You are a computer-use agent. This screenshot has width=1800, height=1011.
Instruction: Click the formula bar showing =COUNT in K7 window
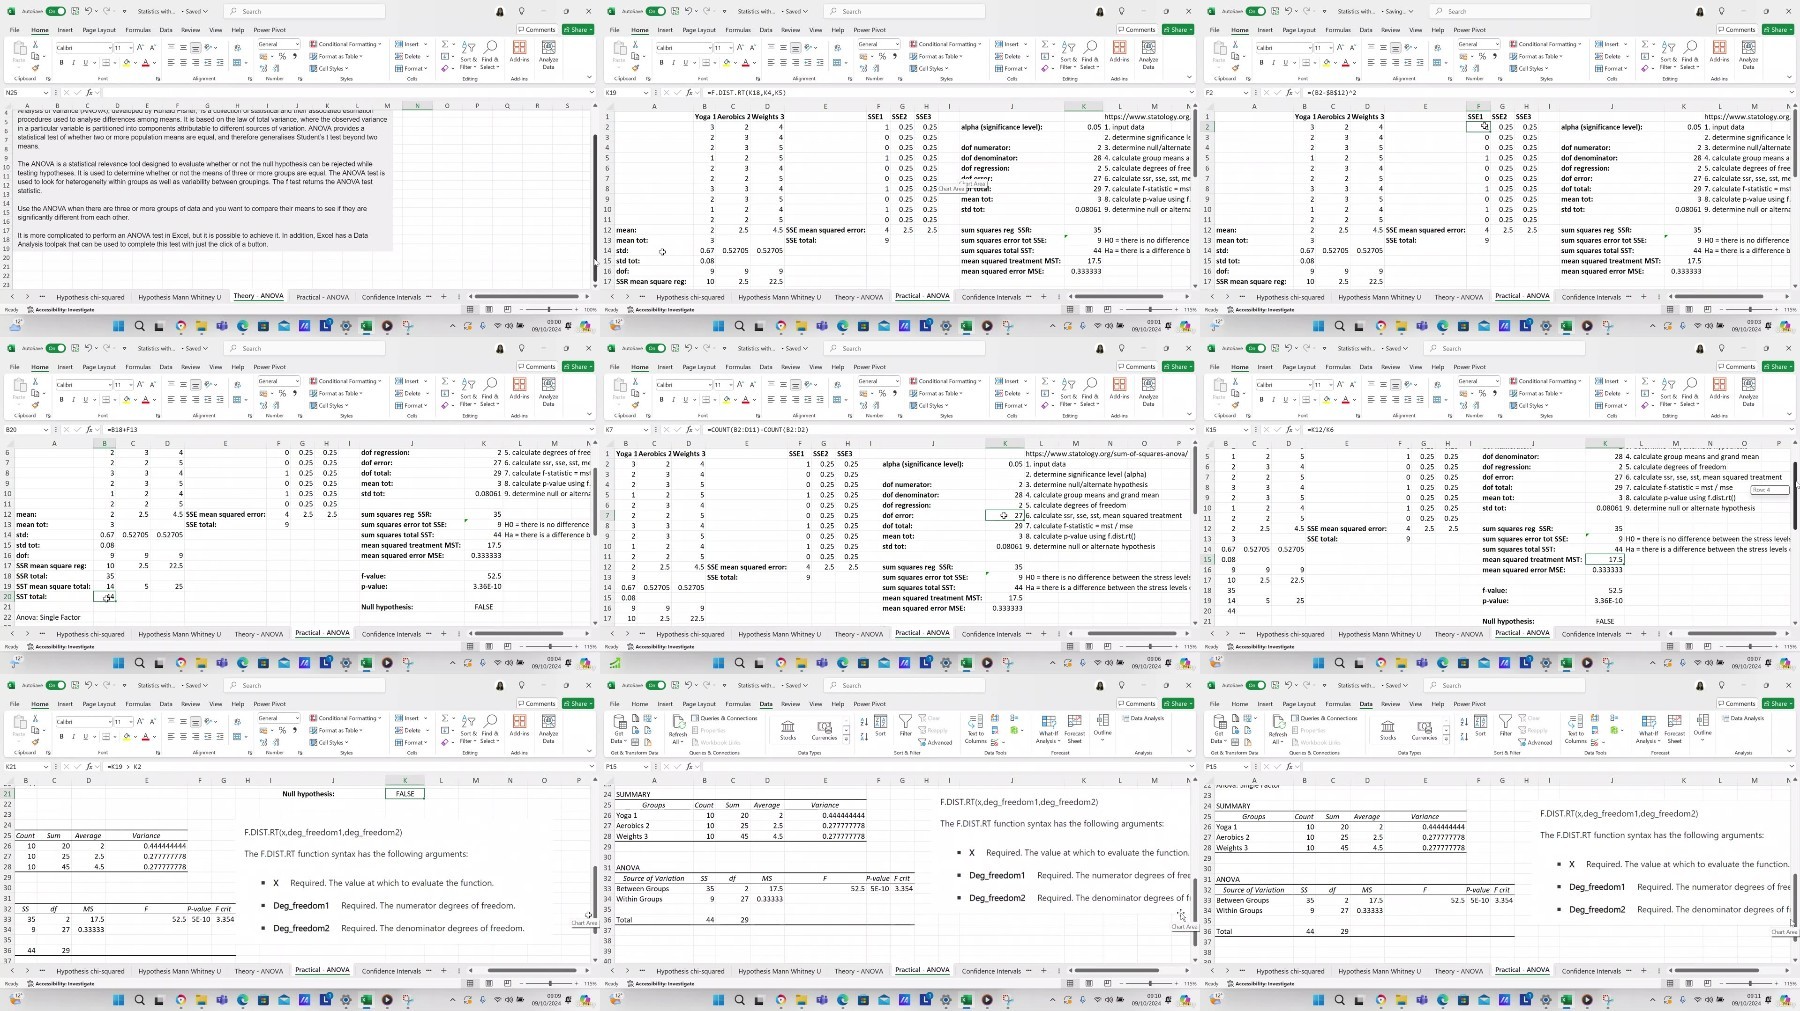click(x=945, y=430)
